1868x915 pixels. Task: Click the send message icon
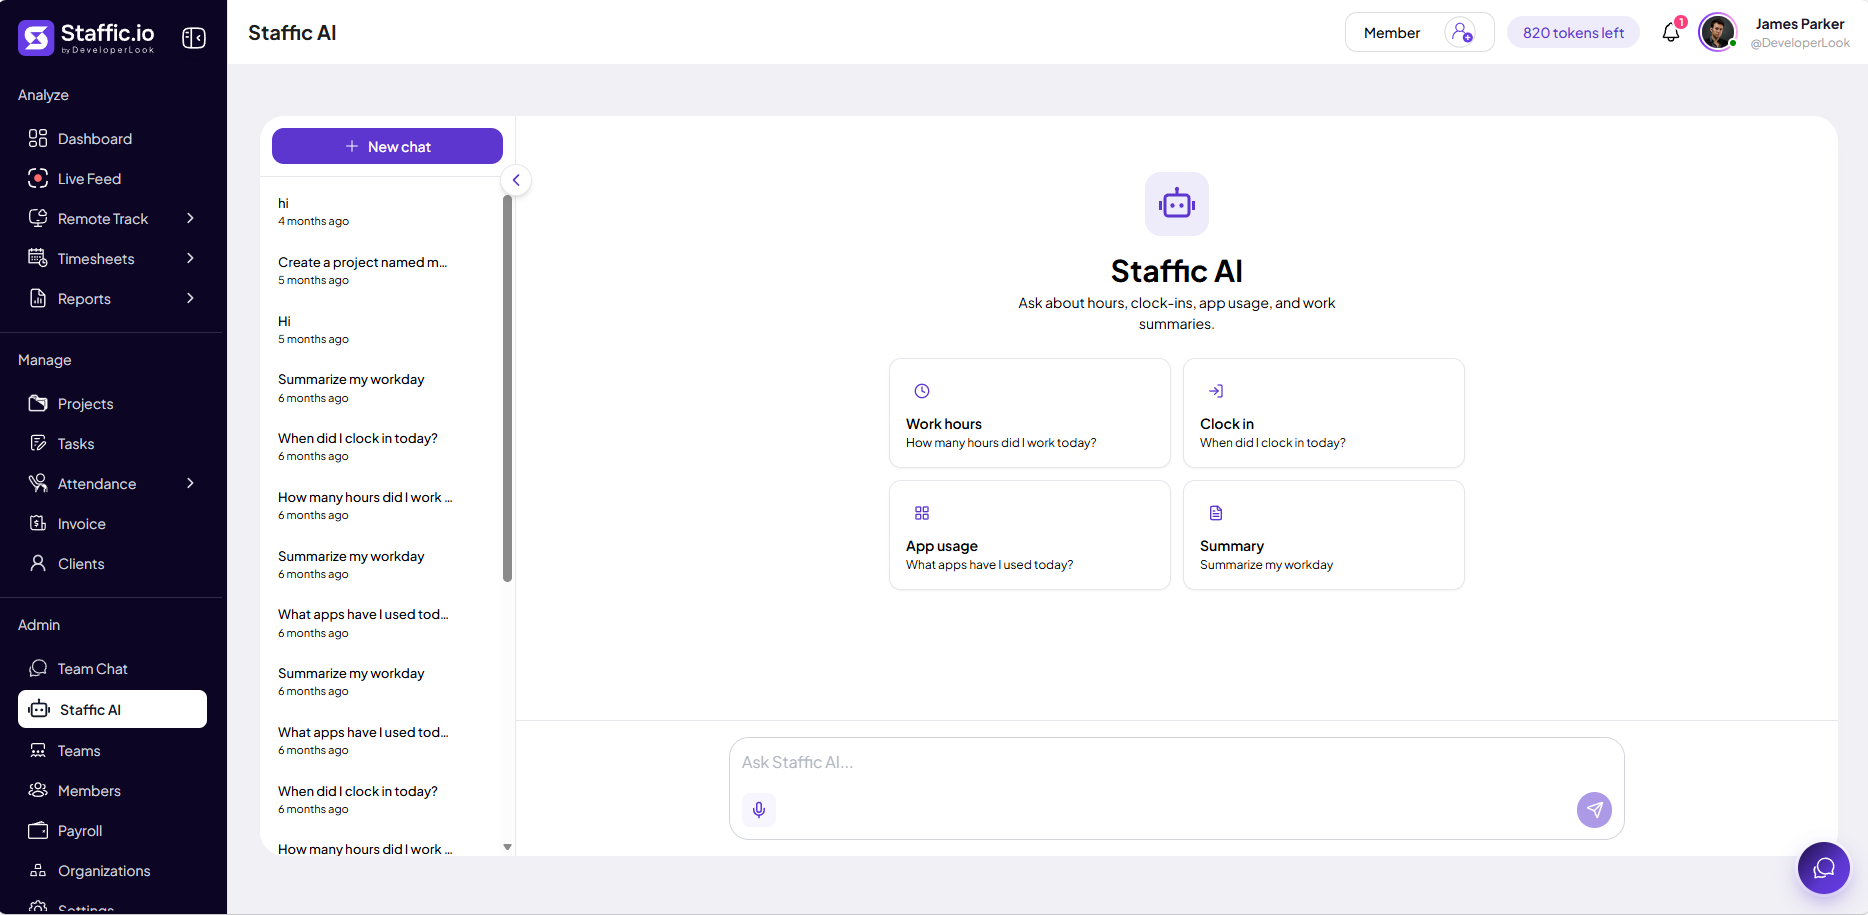tap(1594, 810)
